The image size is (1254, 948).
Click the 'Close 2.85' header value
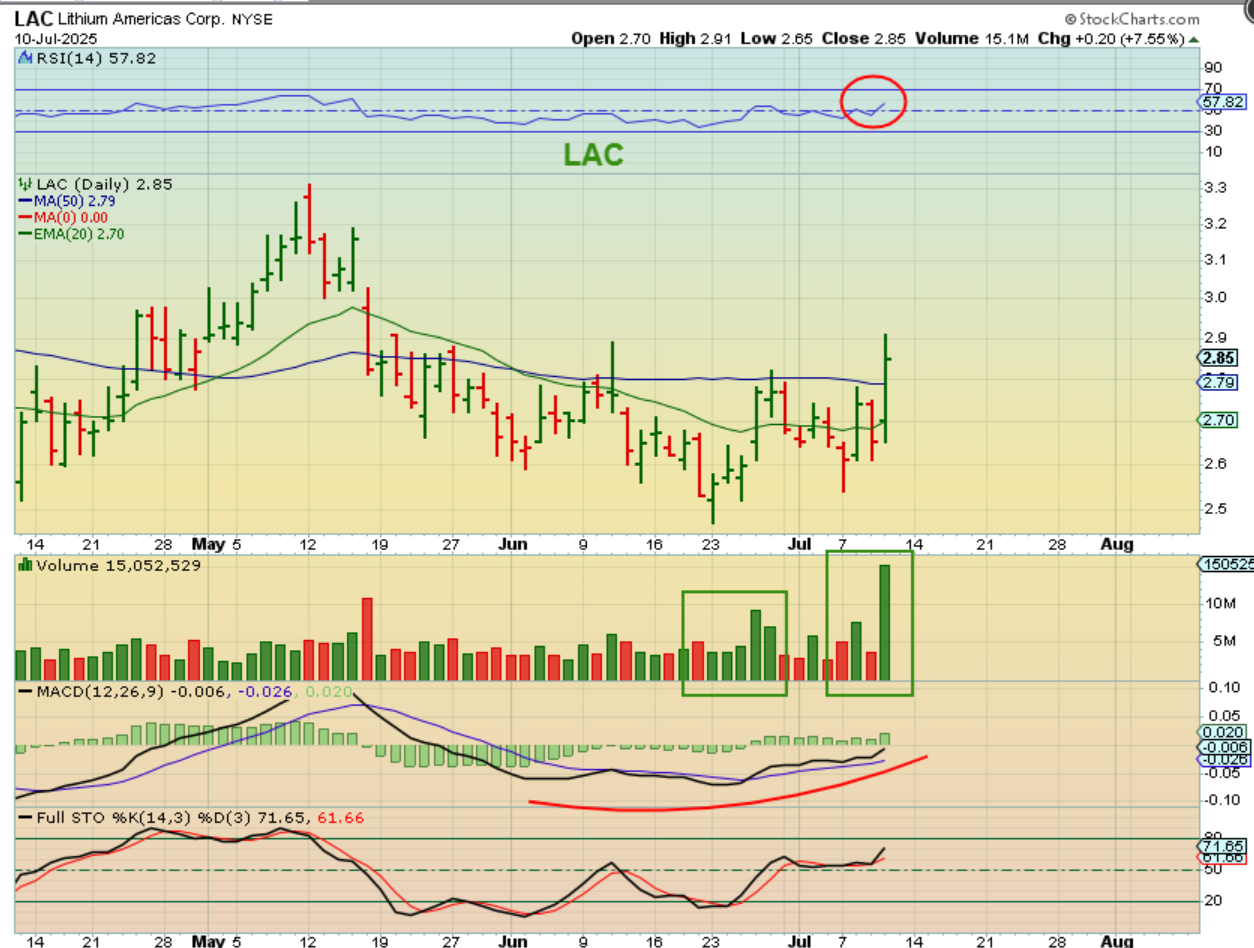click(x=863, y=39)
